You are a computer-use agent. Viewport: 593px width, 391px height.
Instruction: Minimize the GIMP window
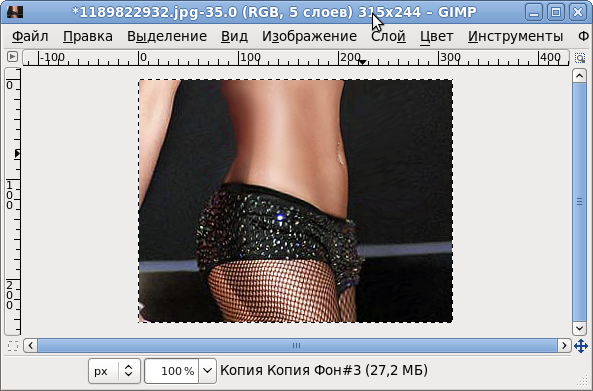534,12
